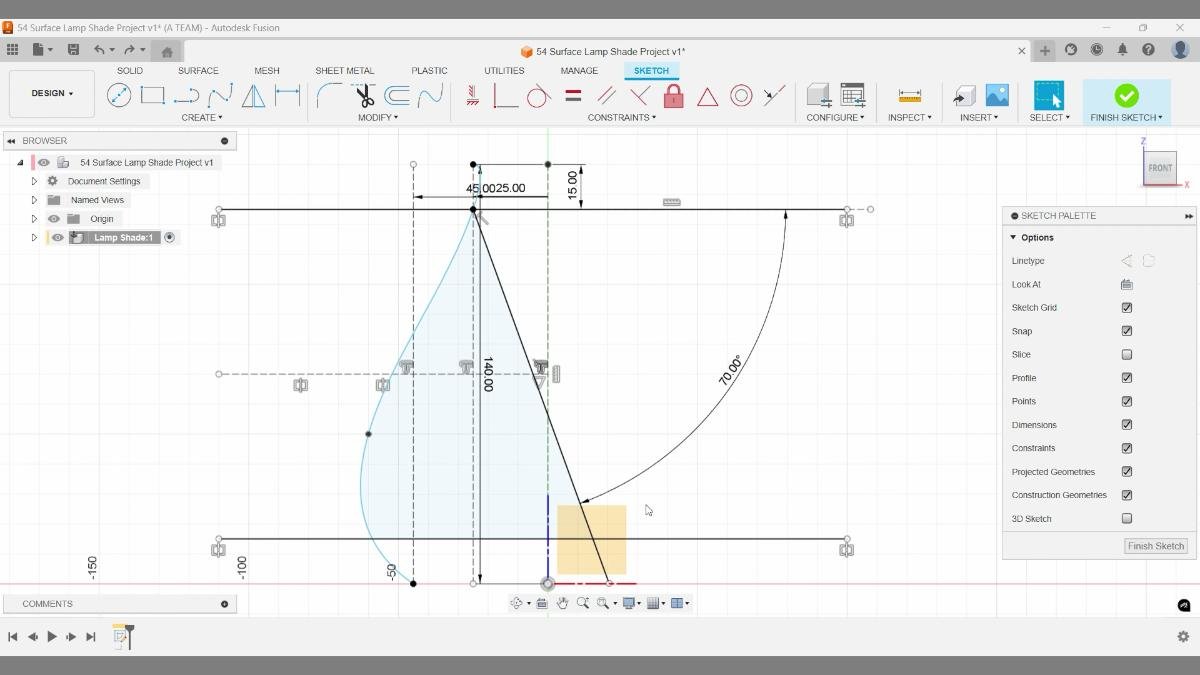Toggle visibility of Lamp Shade:1 body
The image size is (1200, 675).
pyautogui.click(x=57, y=237)
